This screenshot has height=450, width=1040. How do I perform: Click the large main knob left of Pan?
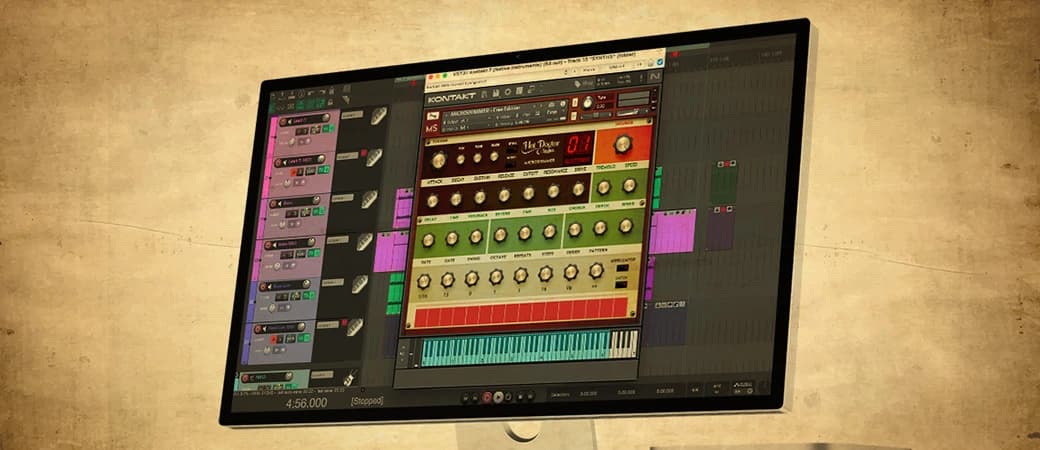[438, 160]
